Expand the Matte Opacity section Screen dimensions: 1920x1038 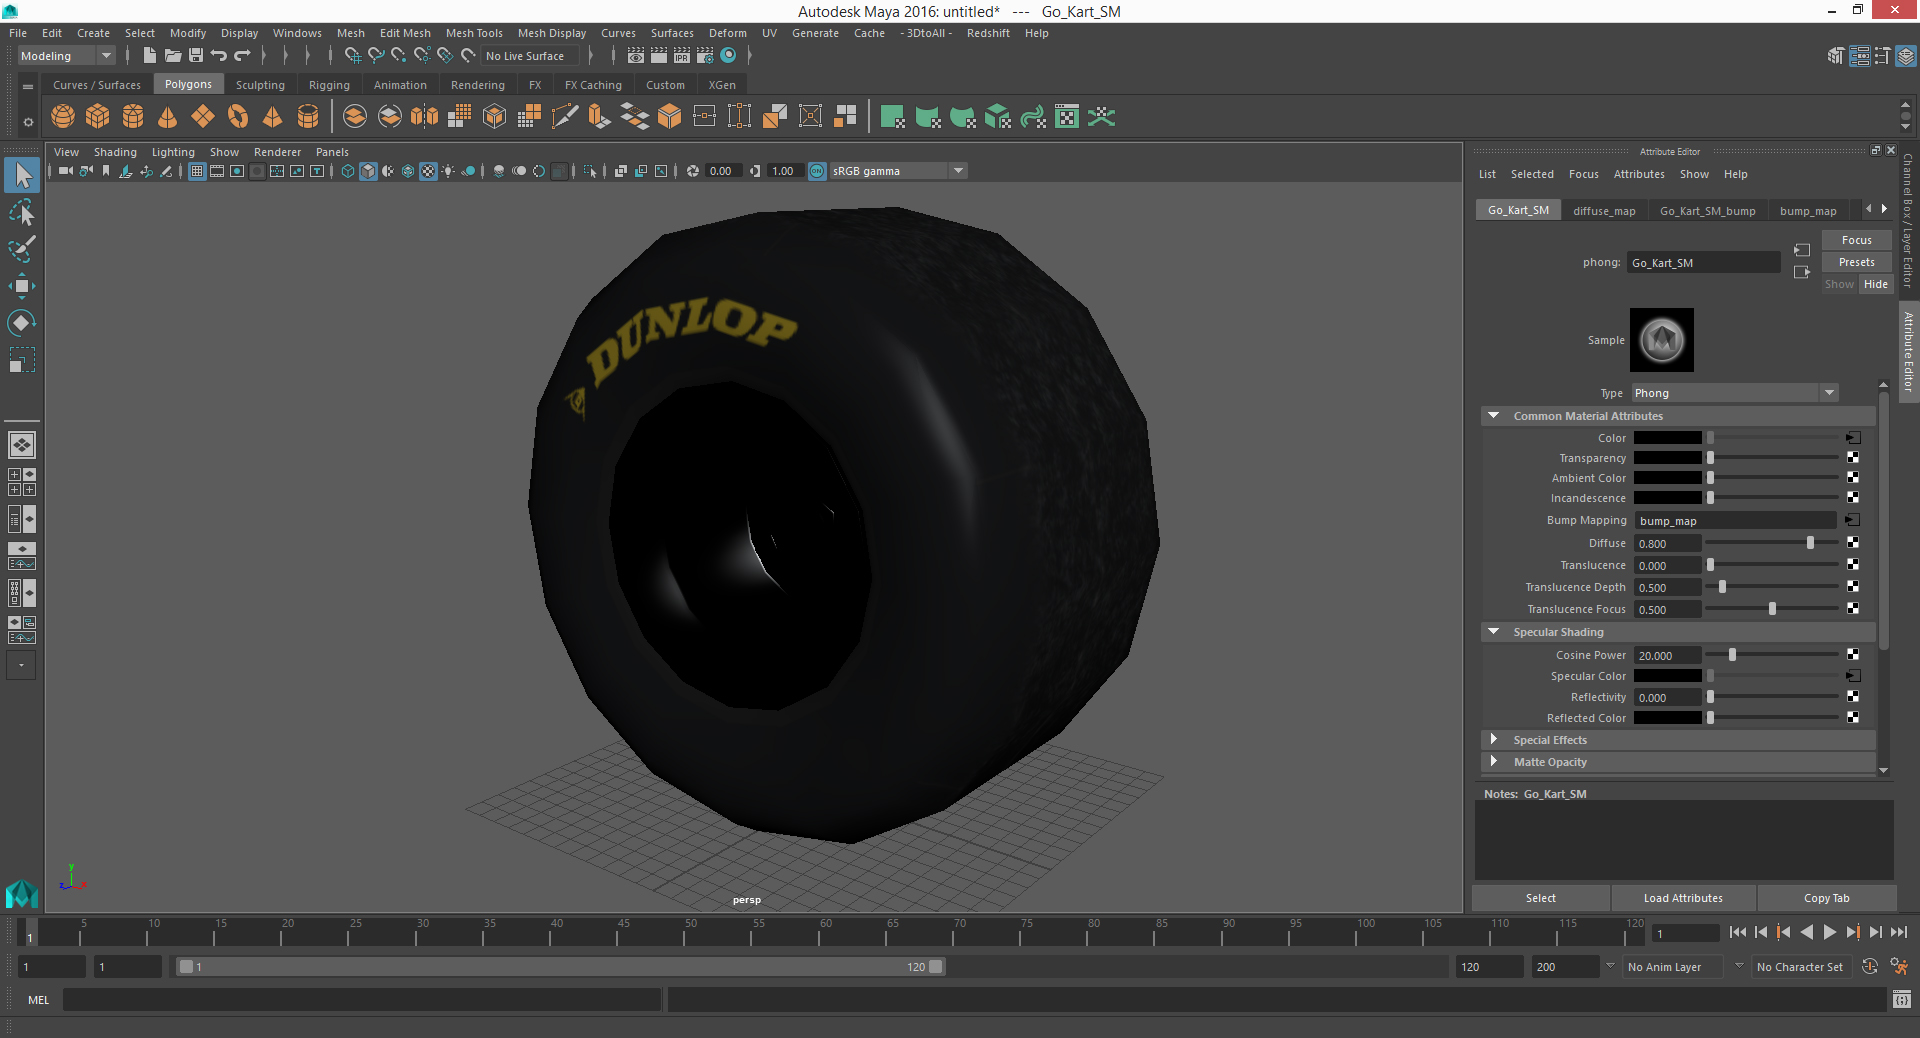pos(1494,762)
